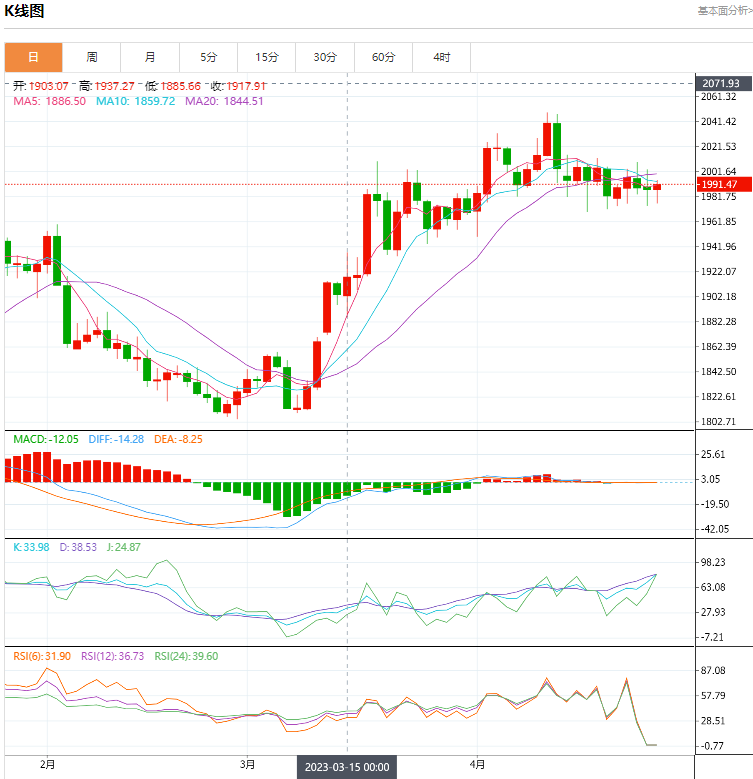The height and width of the screenshot is (779, 753).
Task: Click the RSI(6): 31.90 label
Action: pyautogui.click(x=42, y=656)
